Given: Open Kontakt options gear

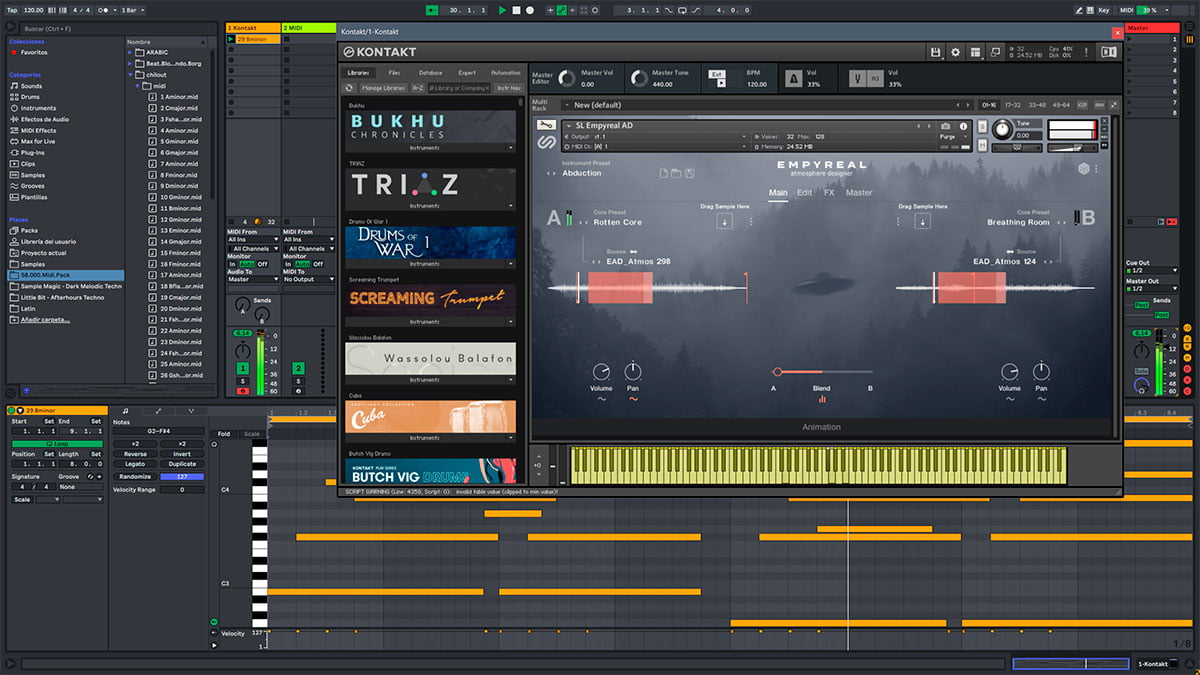Looking at the screenshot, I should [955, 52].
